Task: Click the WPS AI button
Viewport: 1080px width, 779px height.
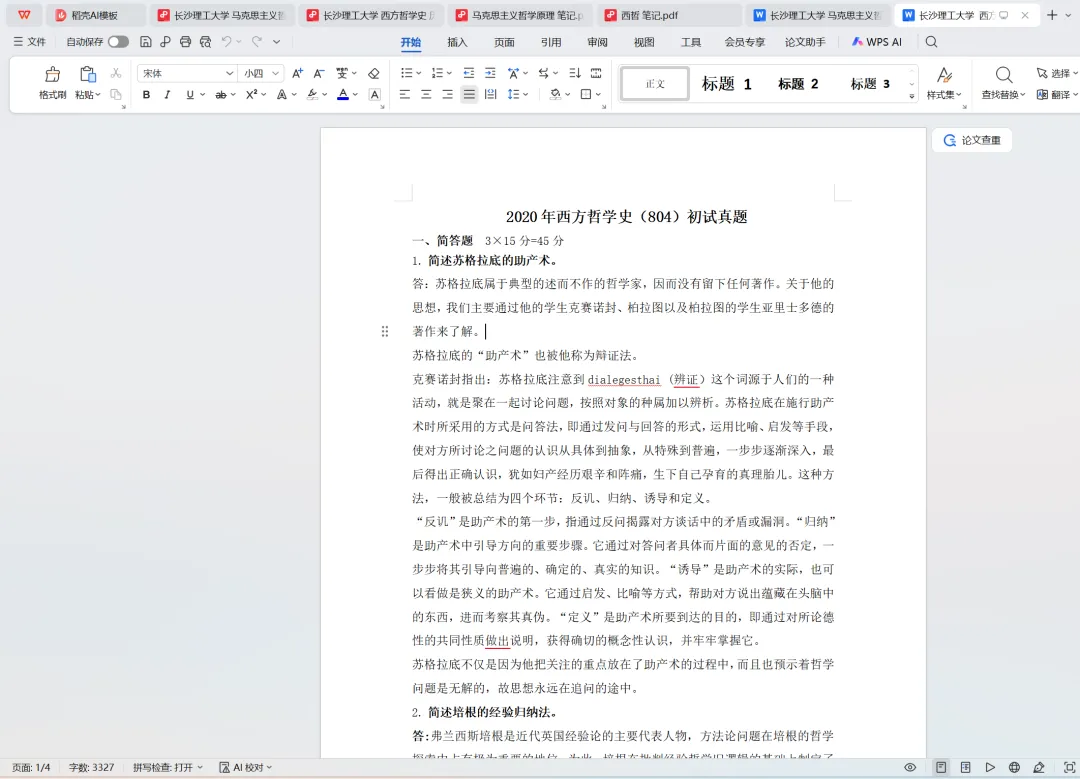Action: tap(877, 42)
